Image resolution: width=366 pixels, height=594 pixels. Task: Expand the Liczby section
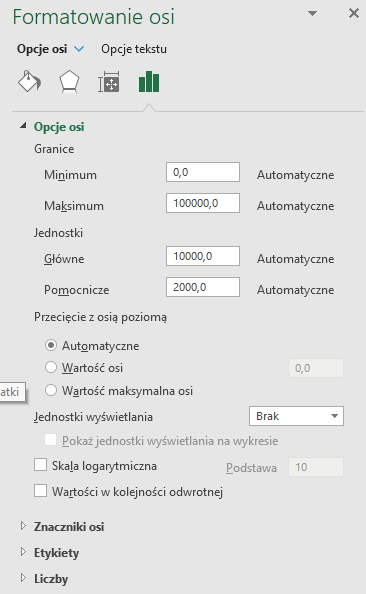(23, 578)
